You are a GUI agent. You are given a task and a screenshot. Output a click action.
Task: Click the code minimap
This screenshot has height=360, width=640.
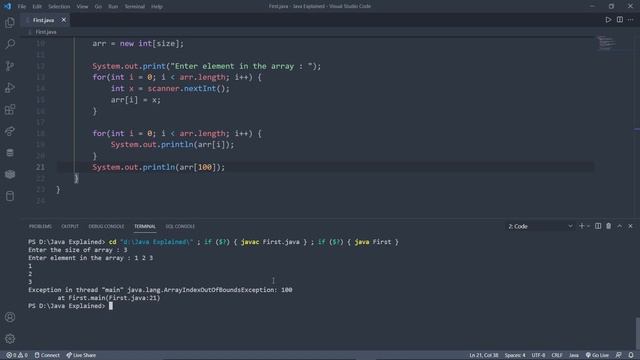pyautogui.click(x=606, y=42)
